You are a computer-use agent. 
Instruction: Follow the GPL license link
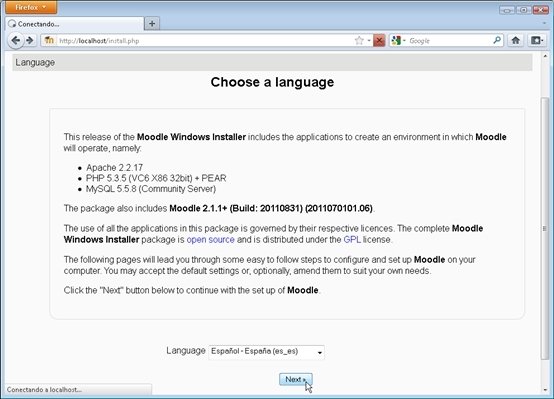pos(352,240)
